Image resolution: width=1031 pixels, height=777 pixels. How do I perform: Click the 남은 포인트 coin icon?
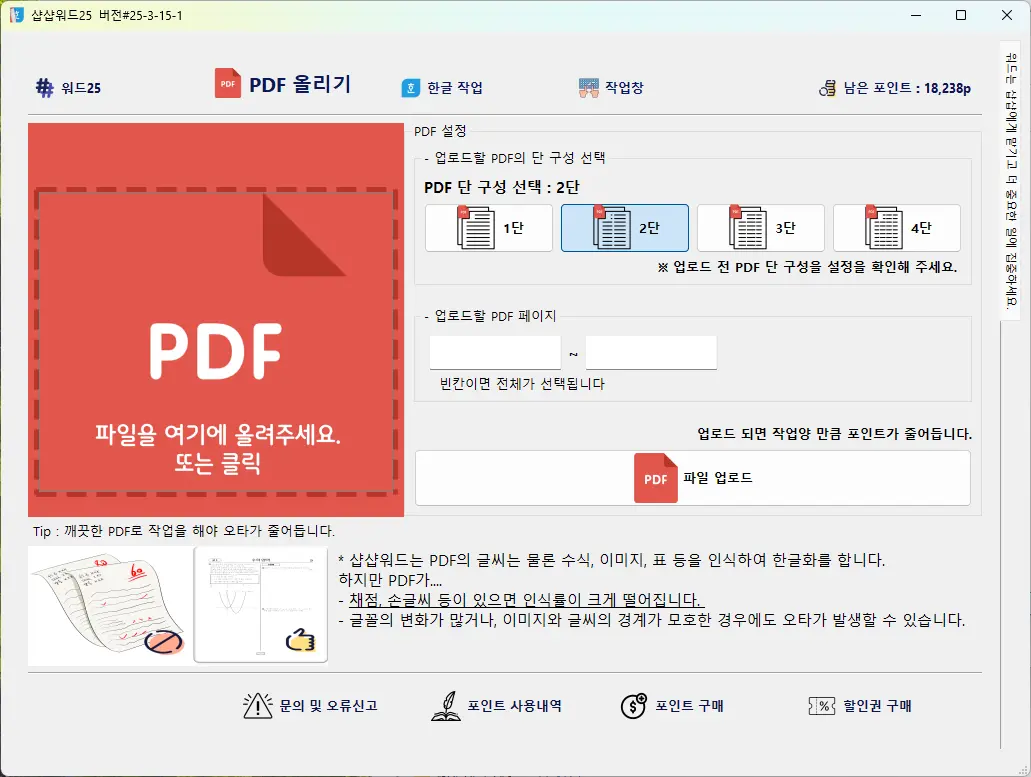click(827, 88)
